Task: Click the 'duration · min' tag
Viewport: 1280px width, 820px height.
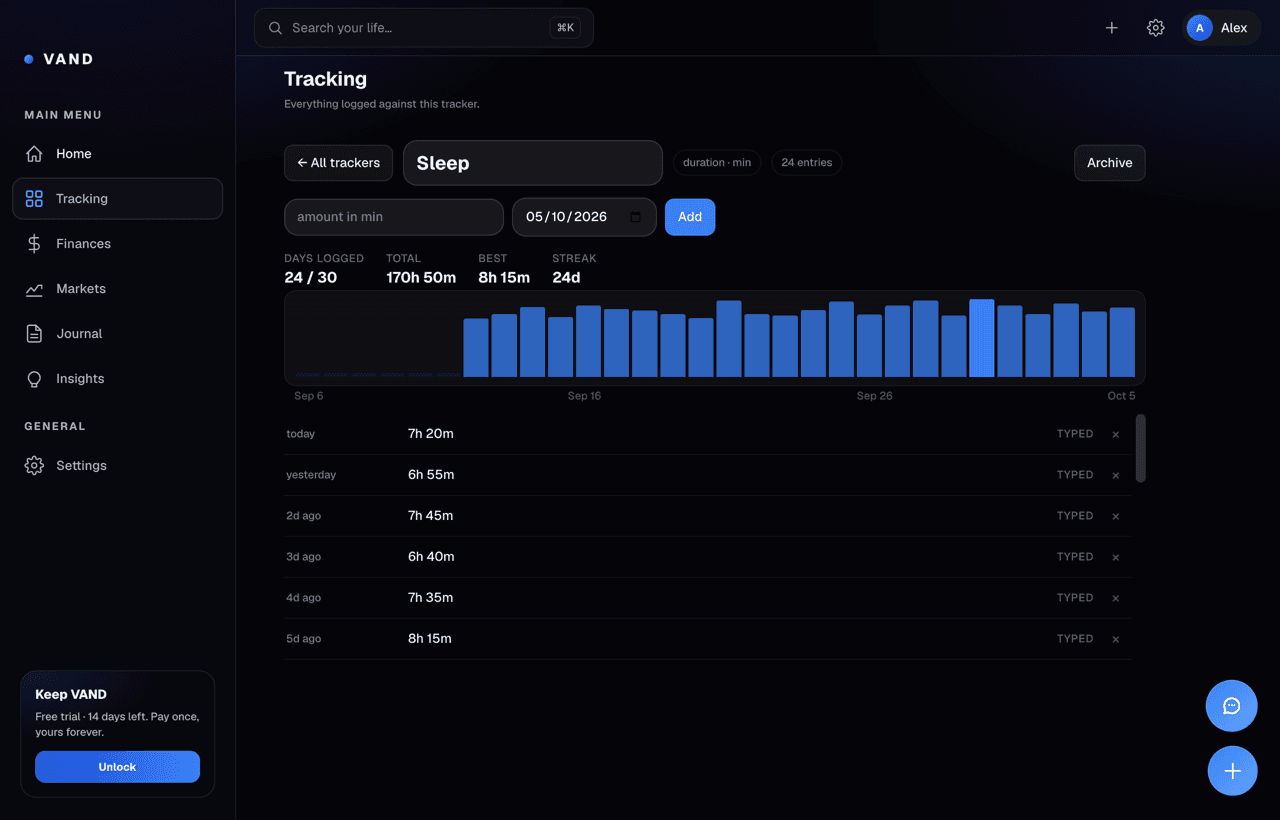Action: pyautogui.click(x=717, y=163)
